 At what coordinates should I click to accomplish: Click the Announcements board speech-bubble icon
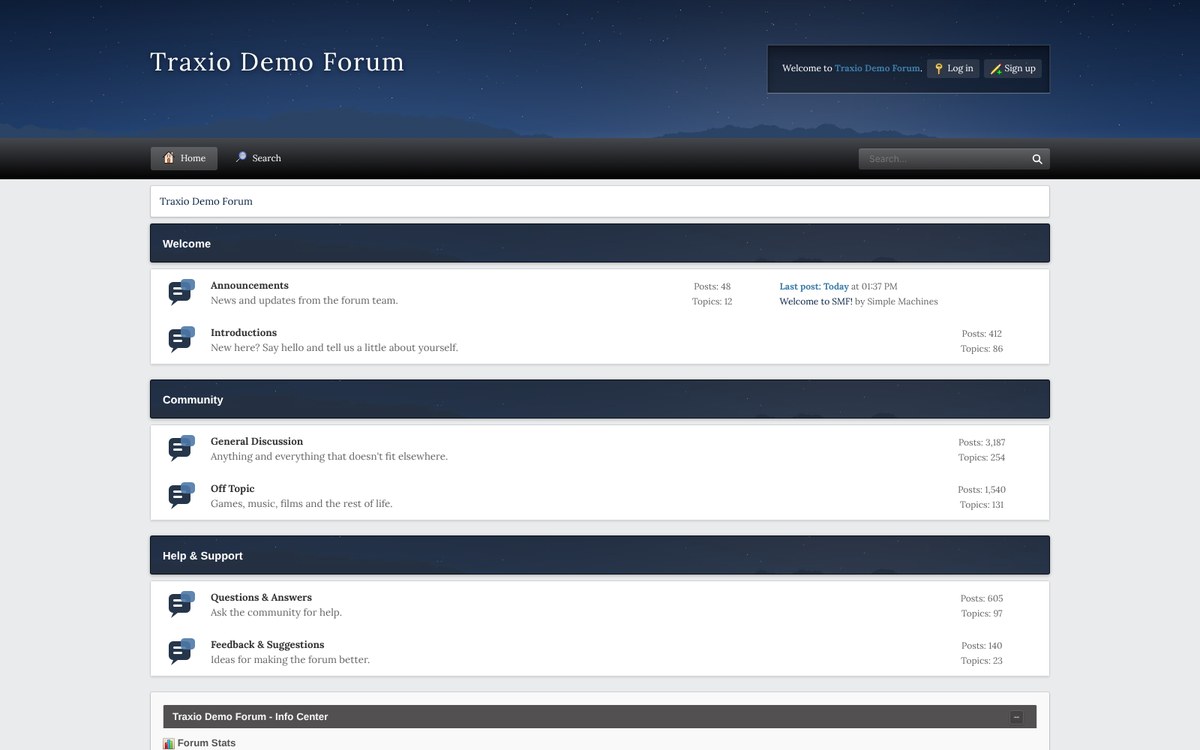(181, 292)
